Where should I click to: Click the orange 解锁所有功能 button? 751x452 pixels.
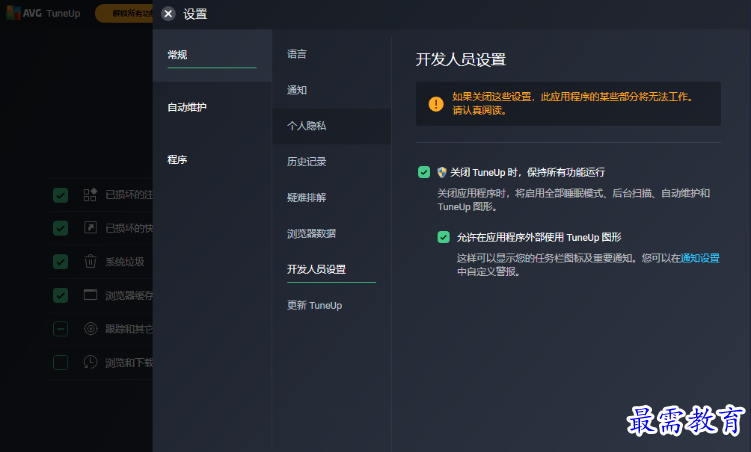125,13
